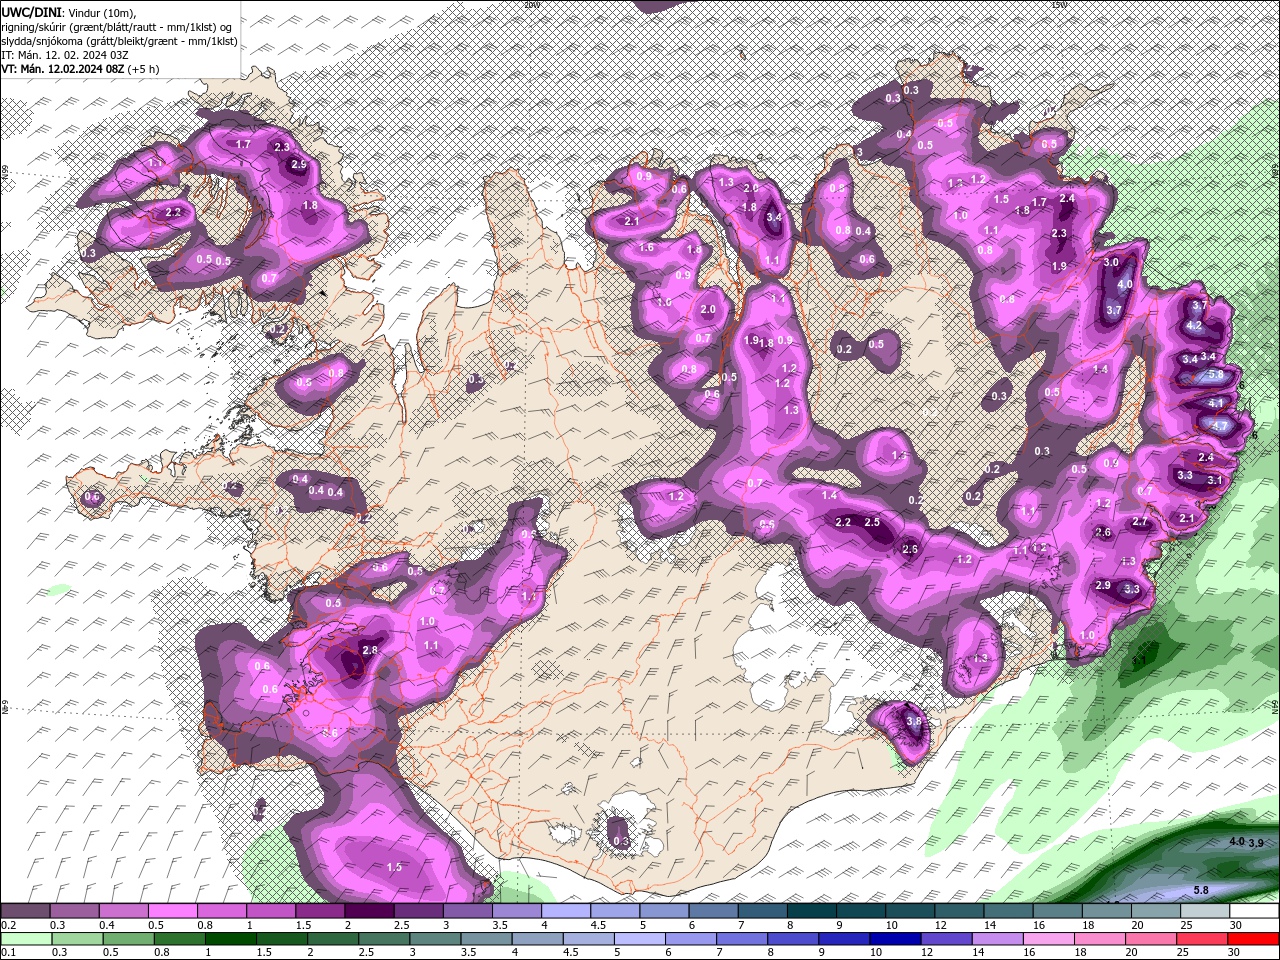Screen dimensions: 1280x960
Task: Click the '0.1' label in the lower legend row
Action: pyautogui.click(x=8, y=951)
